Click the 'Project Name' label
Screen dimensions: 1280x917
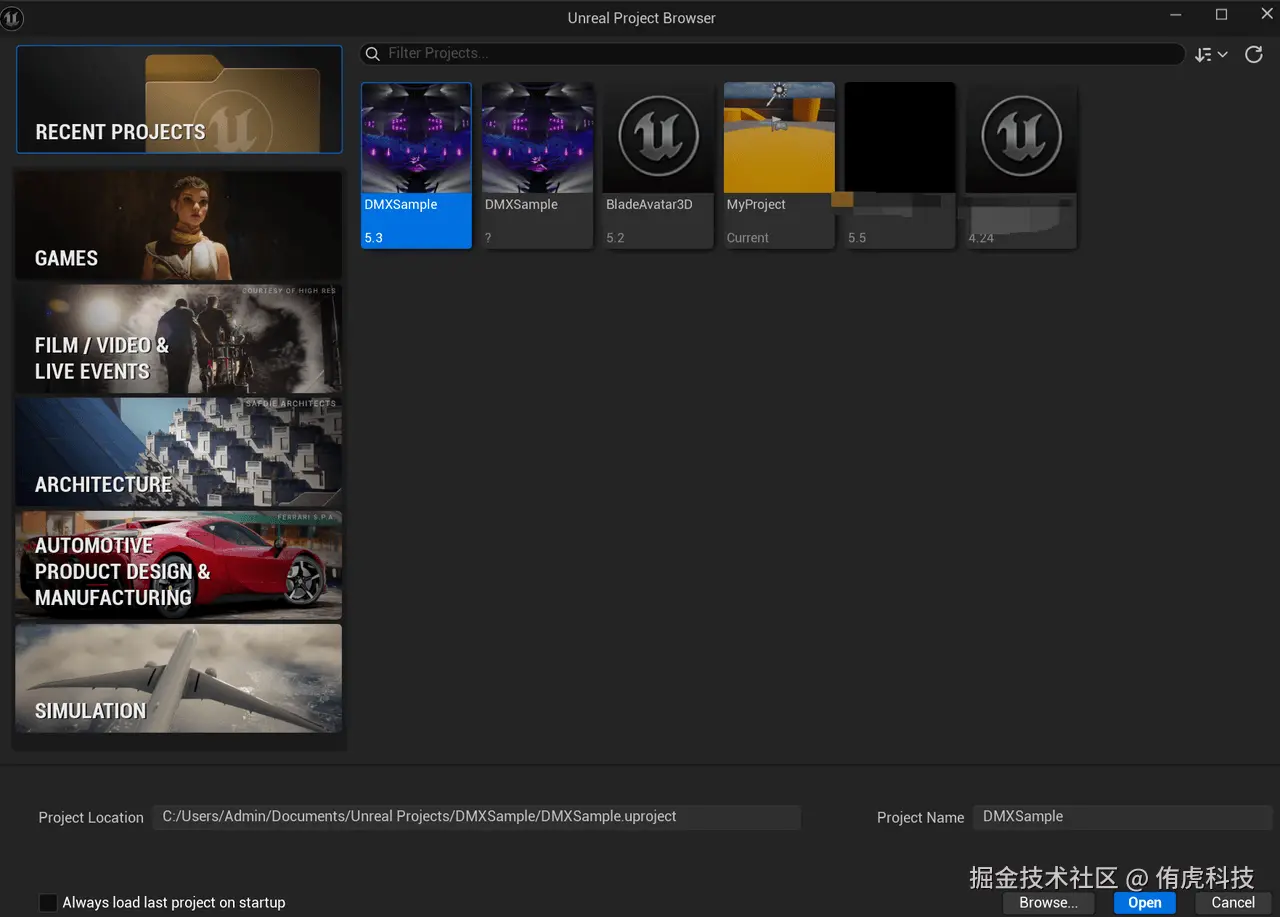[920, 818]
